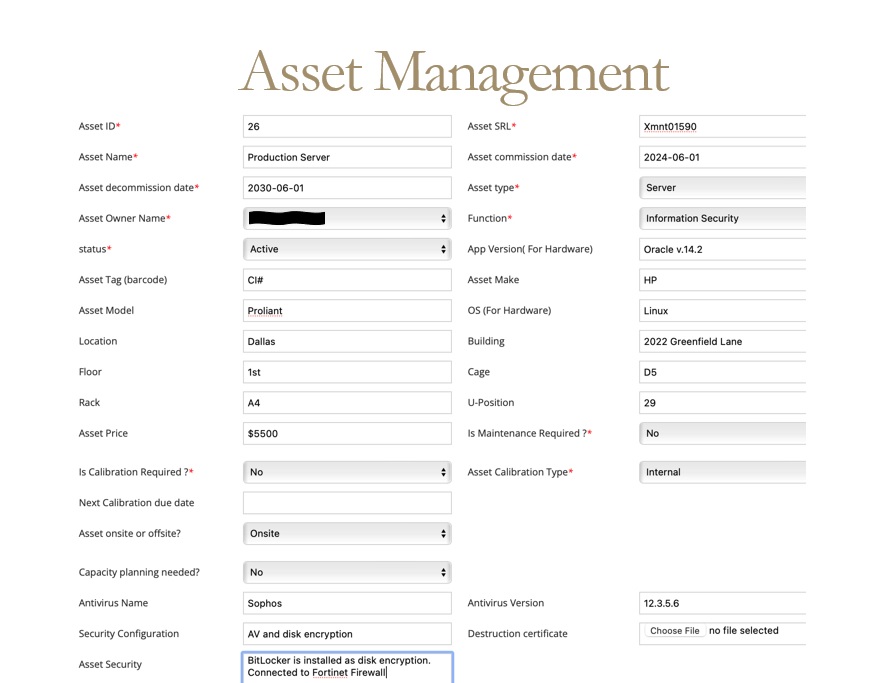Viewport: 895px width, 683px height.
Task: Click the empty Next Calibration due date field
Action: tap(347, 503)
